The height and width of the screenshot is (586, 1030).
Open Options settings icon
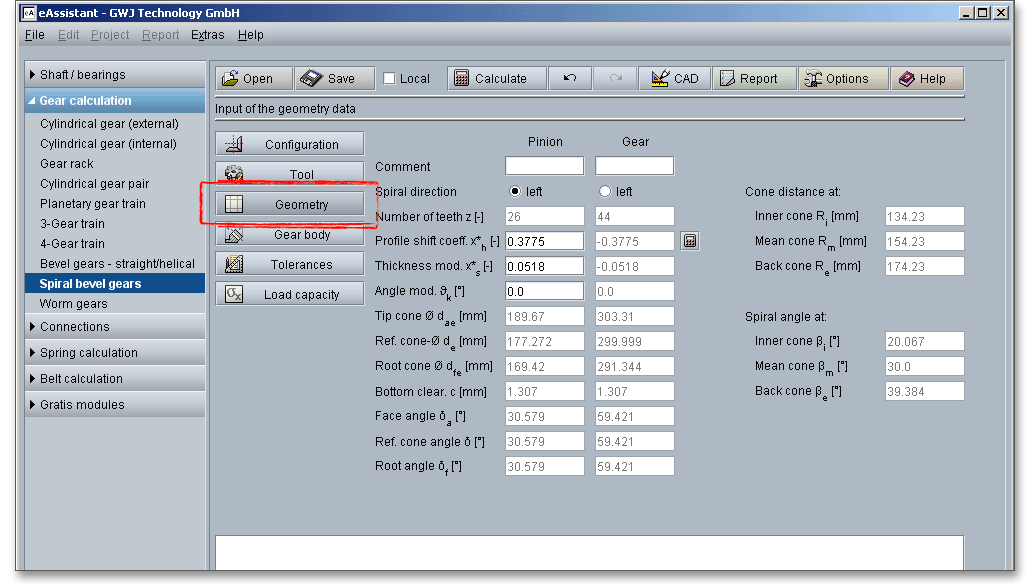click(812, 79)
